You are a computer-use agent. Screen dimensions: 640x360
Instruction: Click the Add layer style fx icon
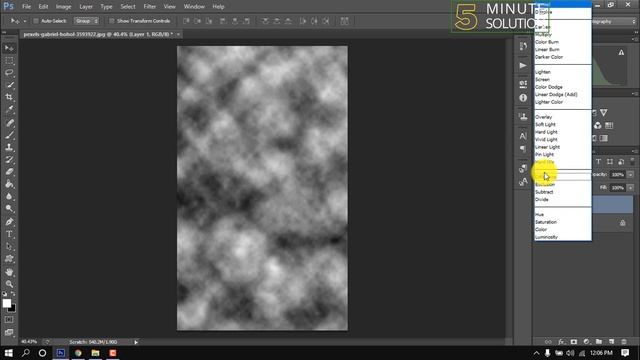(562, 342)
